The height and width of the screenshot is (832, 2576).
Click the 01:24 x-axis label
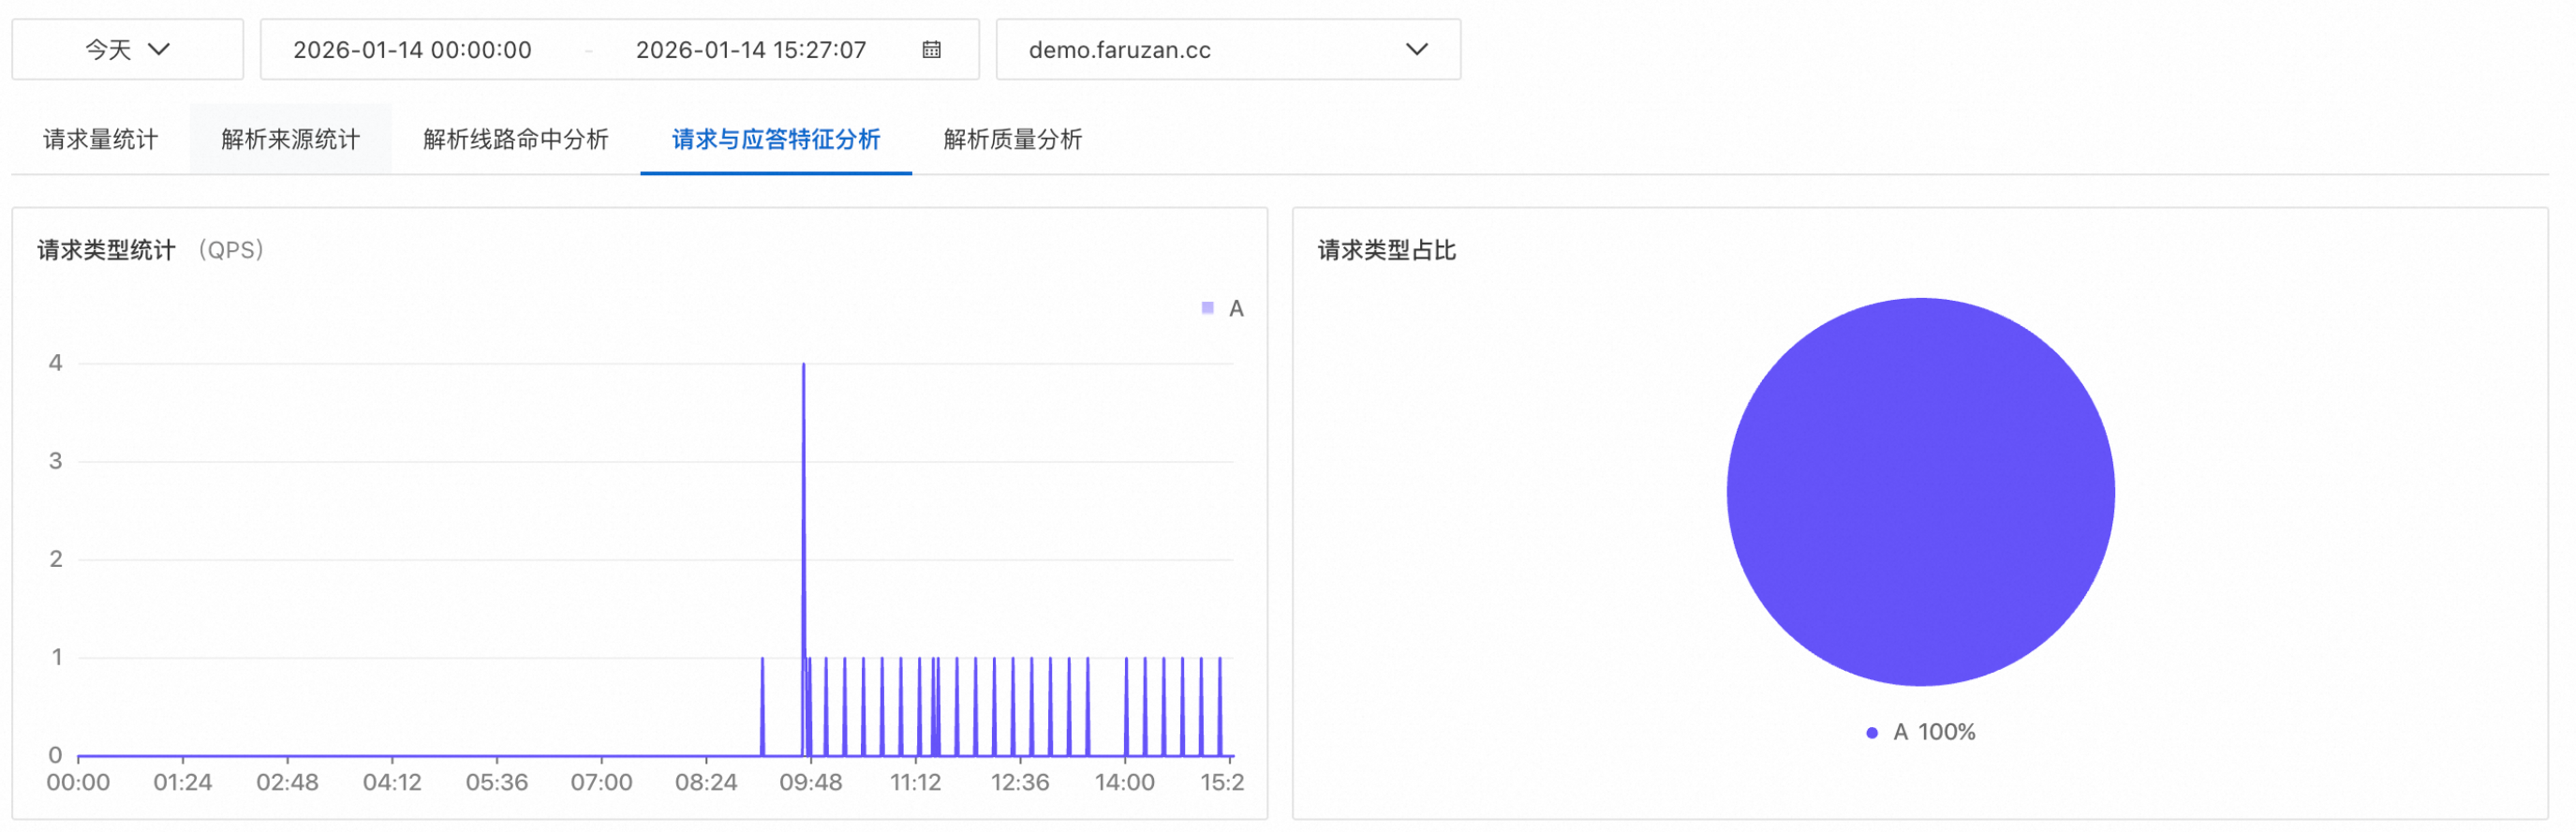(183, 782)
